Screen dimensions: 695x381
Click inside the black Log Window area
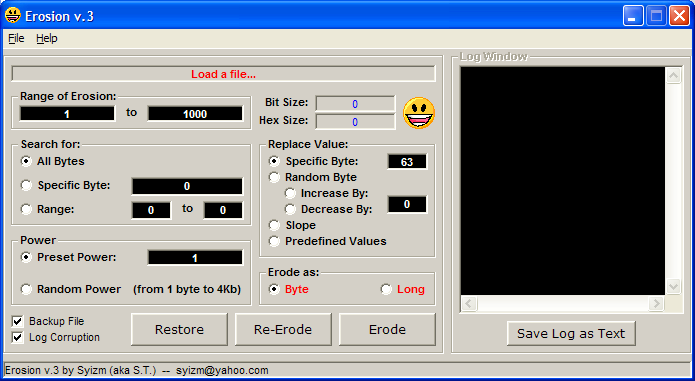pyautogui.click(x=563, y=181)
